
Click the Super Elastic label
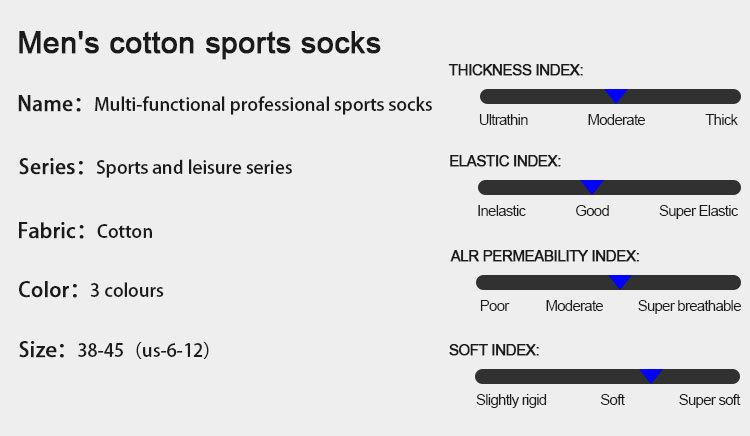[698, 211]
